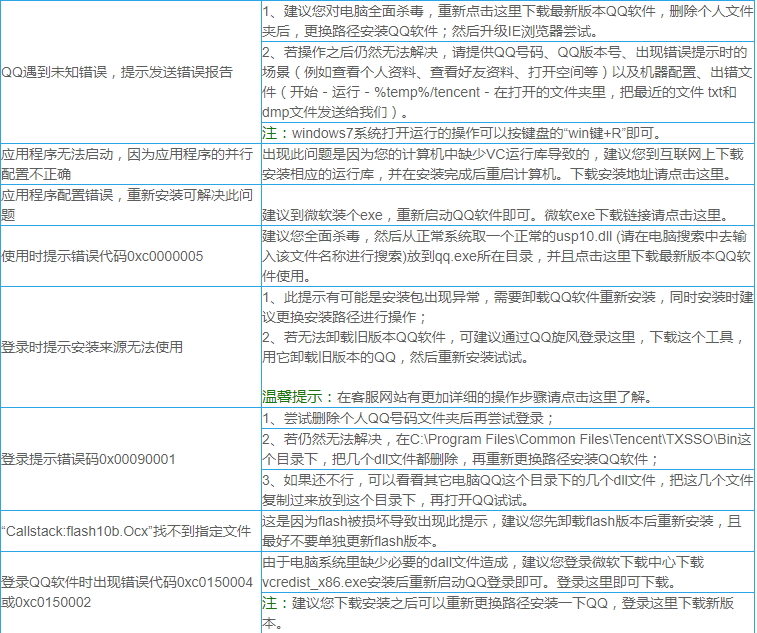Viewport: 757px width, 633px height.
Task: Select the step '1、尝试删除个人QQ号码文件夹后再尝试登录'
Action: tap(508, 418)
